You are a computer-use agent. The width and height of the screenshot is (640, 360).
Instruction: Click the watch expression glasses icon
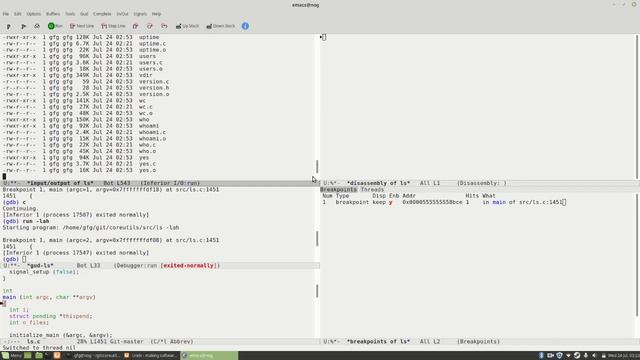pyautogui.click(x=37, y=26)
